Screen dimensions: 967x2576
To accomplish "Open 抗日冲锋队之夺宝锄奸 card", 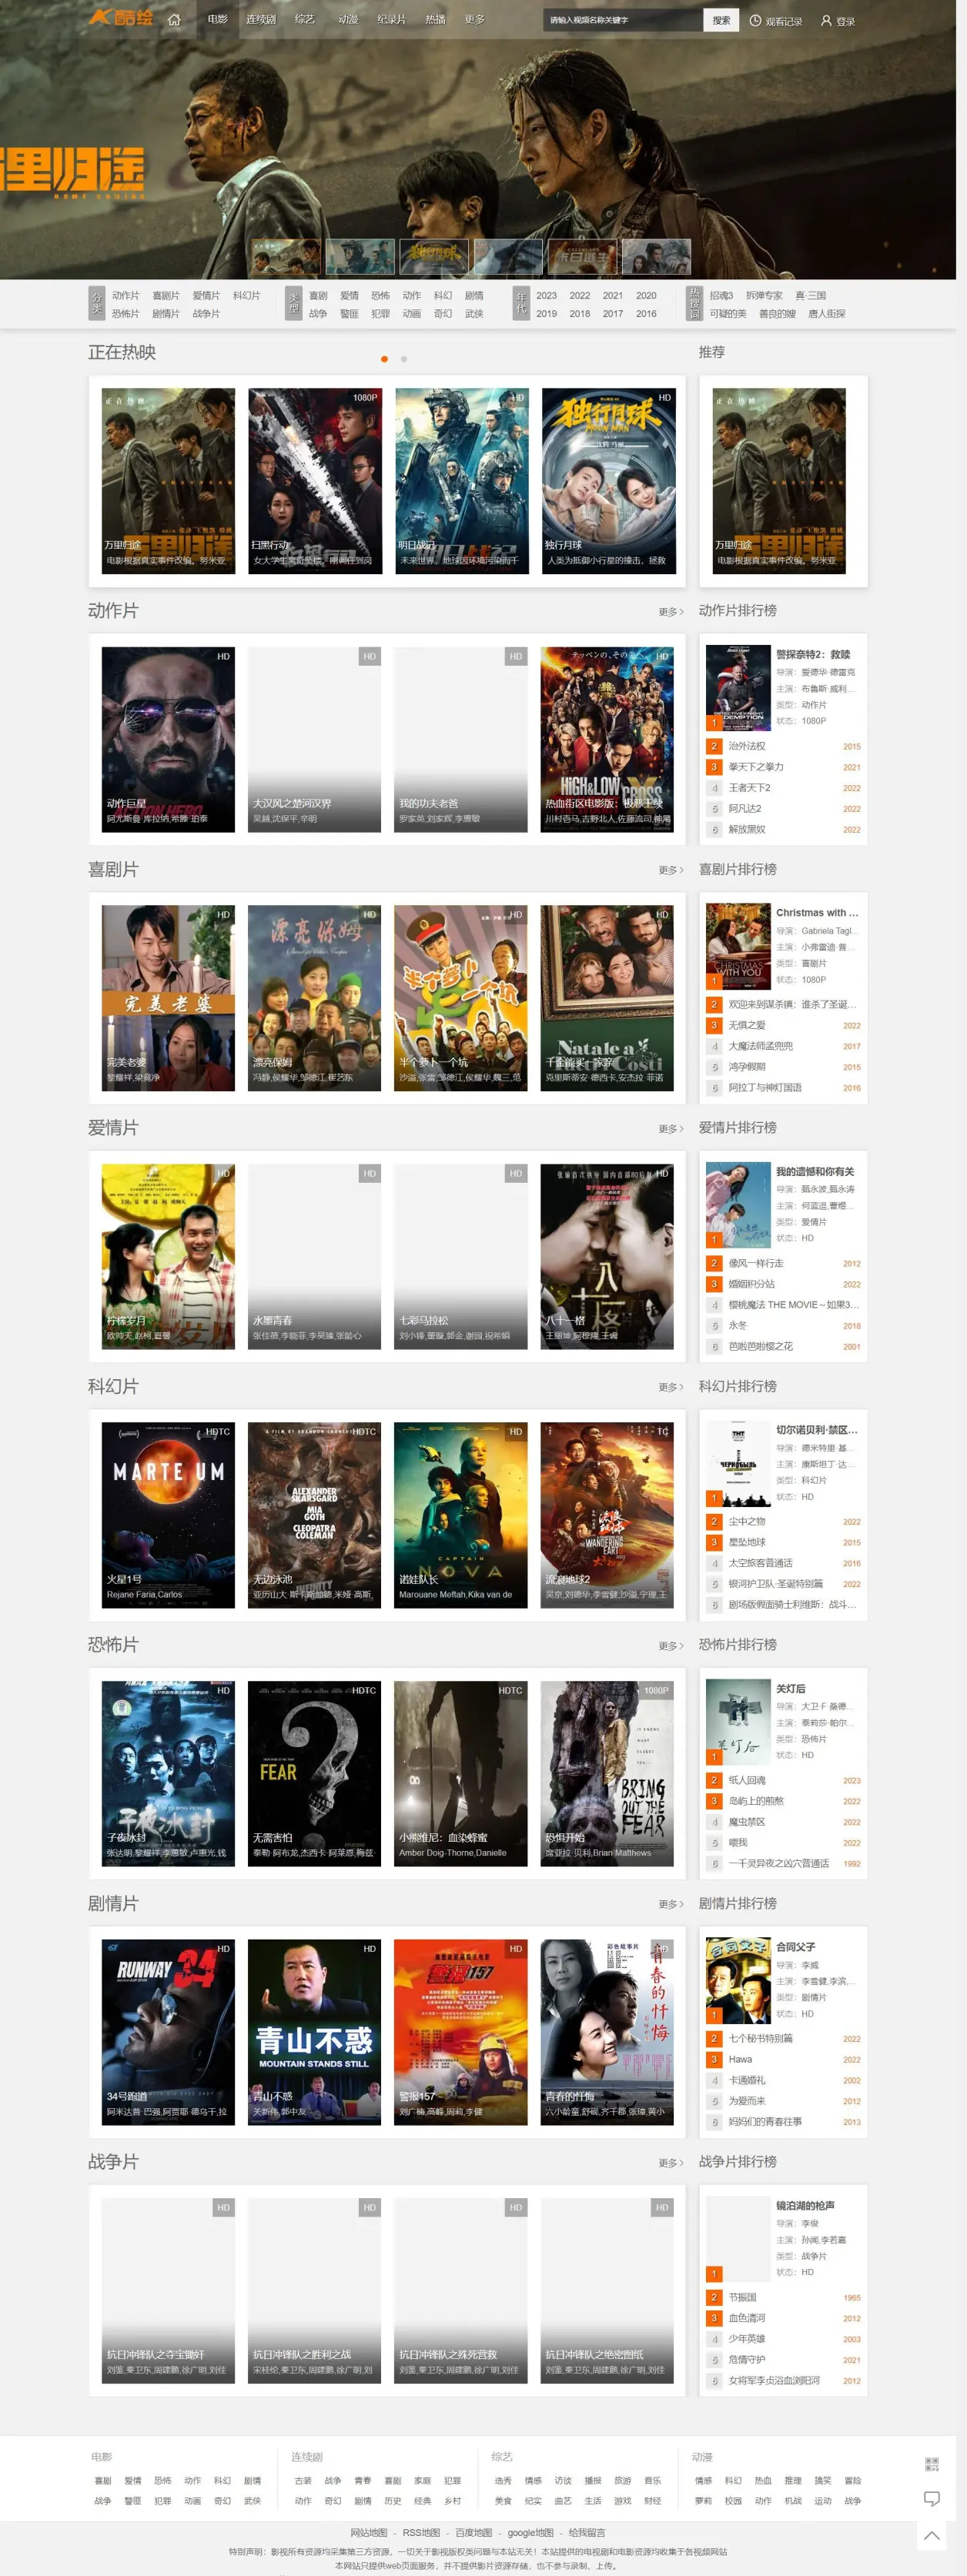I will (168, 2291).
